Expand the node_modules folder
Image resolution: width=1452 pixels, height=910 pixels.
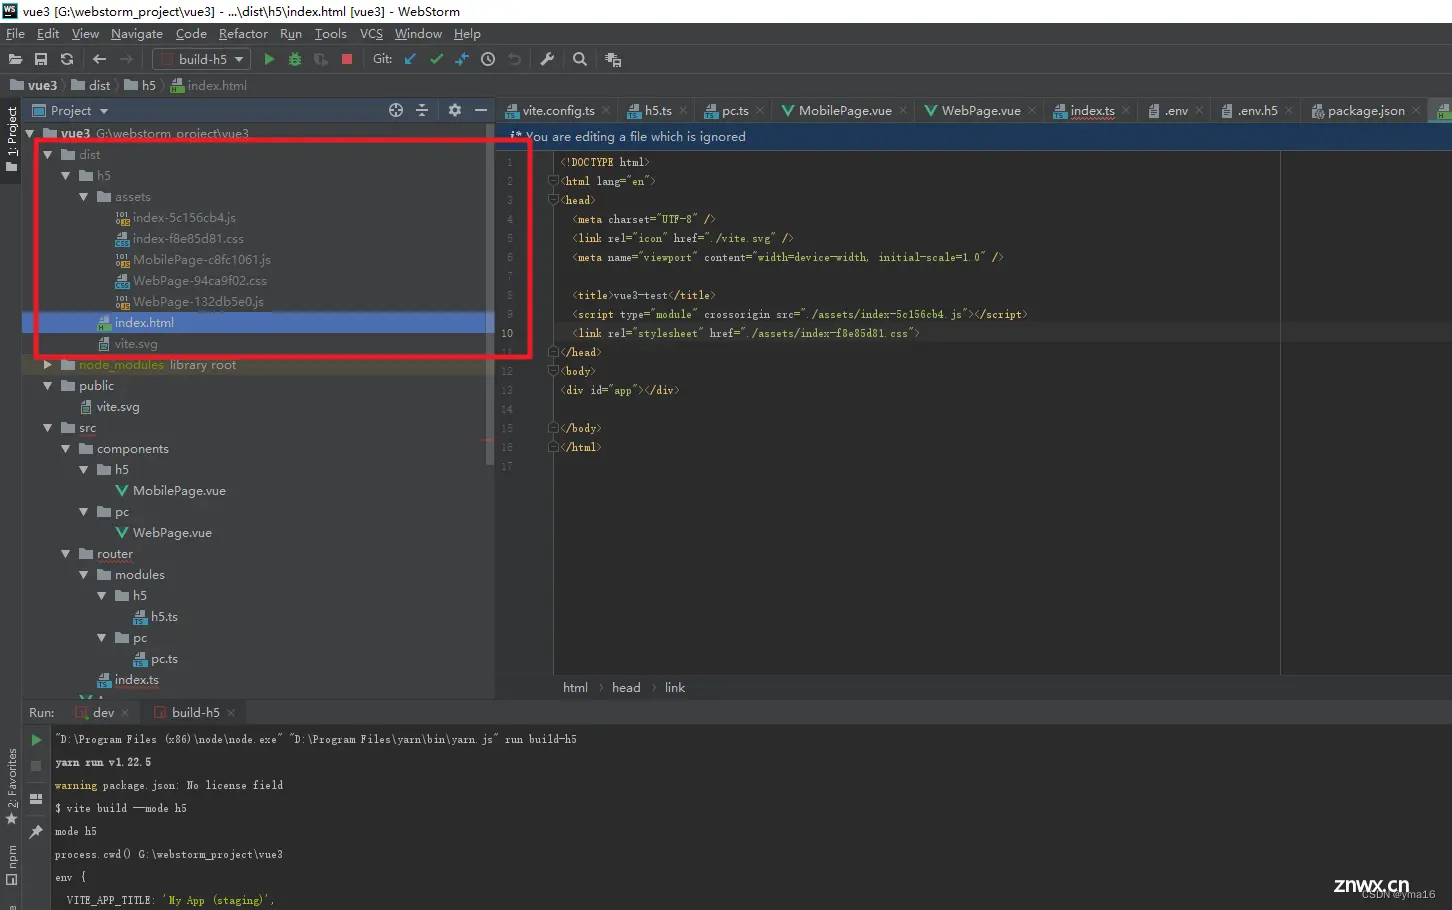coord(48,365)
